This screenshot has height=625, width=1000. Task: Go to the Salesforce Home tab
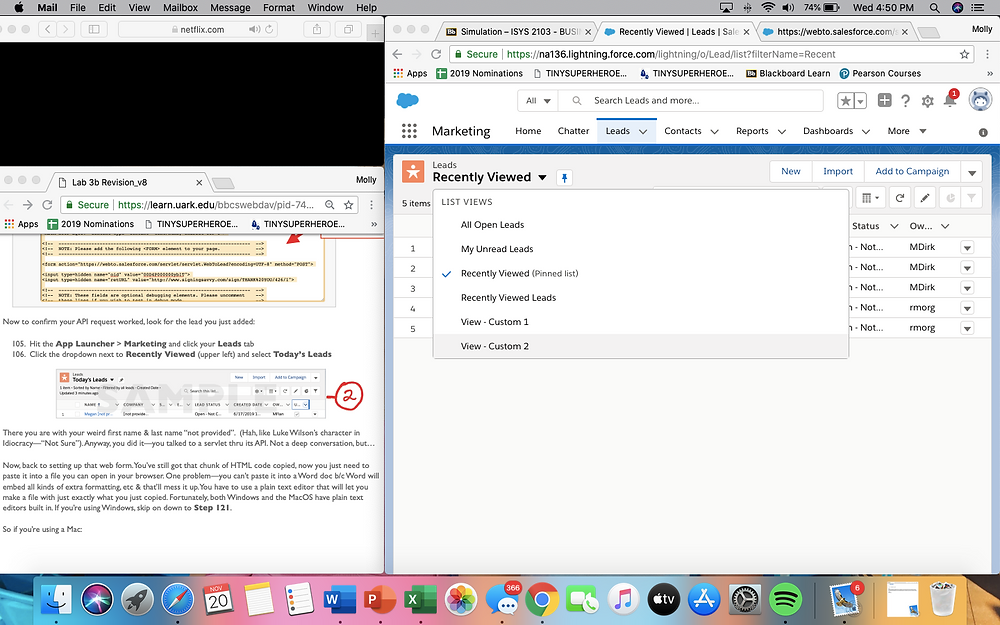527,131
